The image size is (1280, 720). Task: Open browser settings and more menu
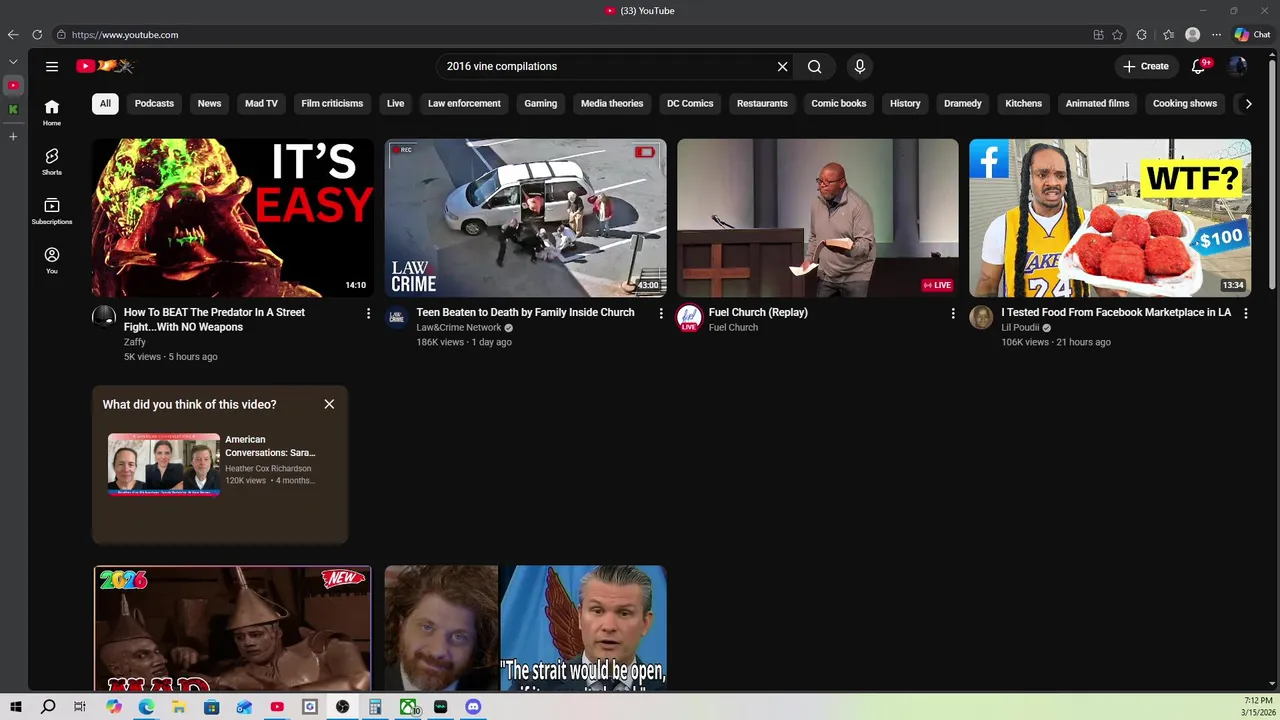coord(1216,34)
